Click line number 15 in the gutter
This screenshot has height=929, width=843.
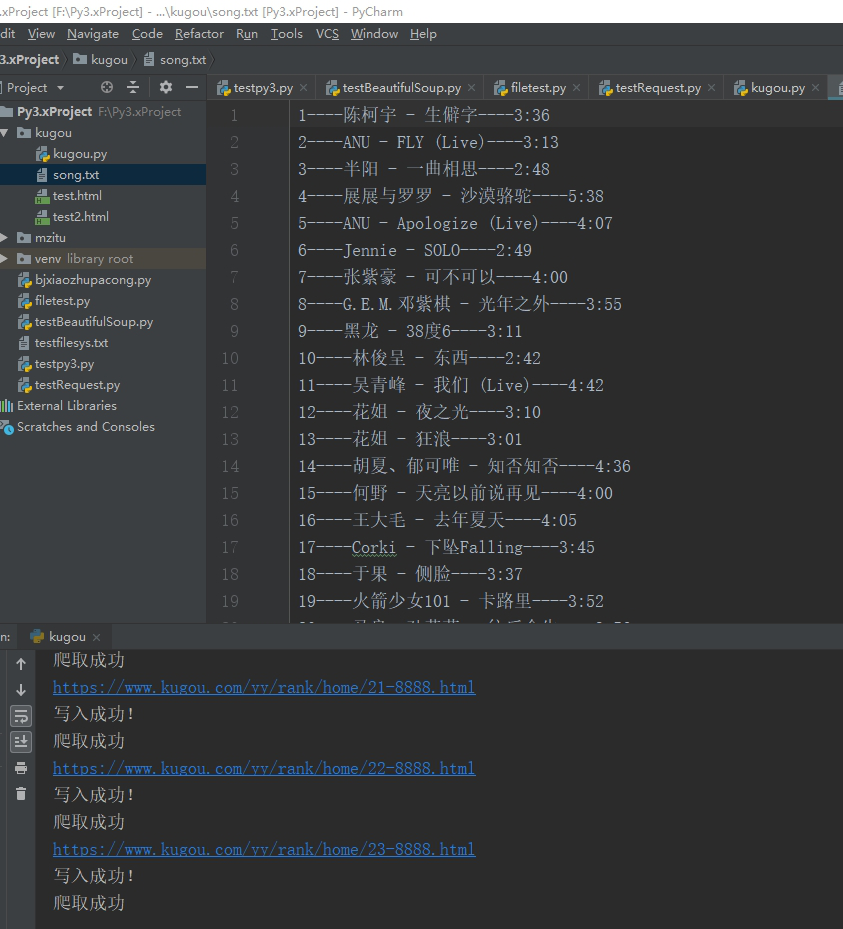[230, 494]
